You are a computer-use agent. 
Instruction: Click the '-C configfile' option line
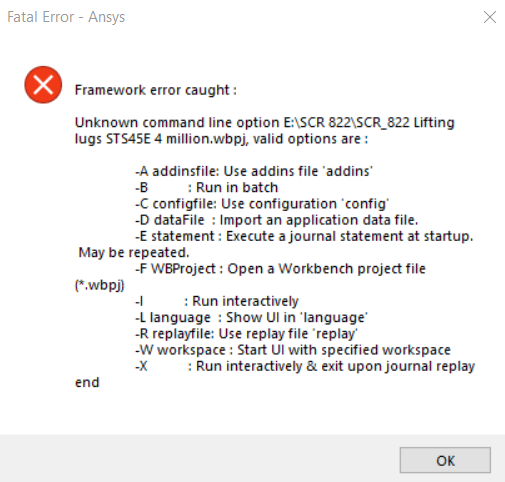(x=262, y=204)
